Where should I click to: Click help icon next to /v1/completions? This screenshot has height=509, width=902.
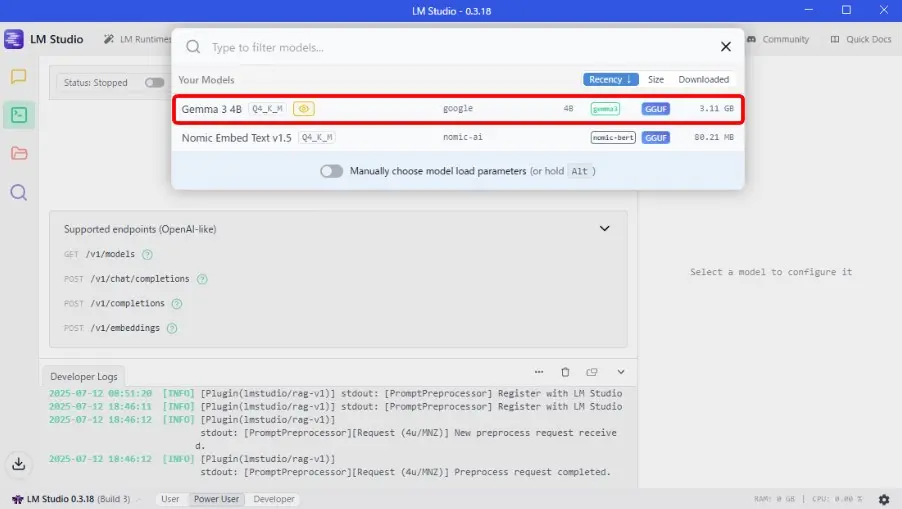click(177, 304)
